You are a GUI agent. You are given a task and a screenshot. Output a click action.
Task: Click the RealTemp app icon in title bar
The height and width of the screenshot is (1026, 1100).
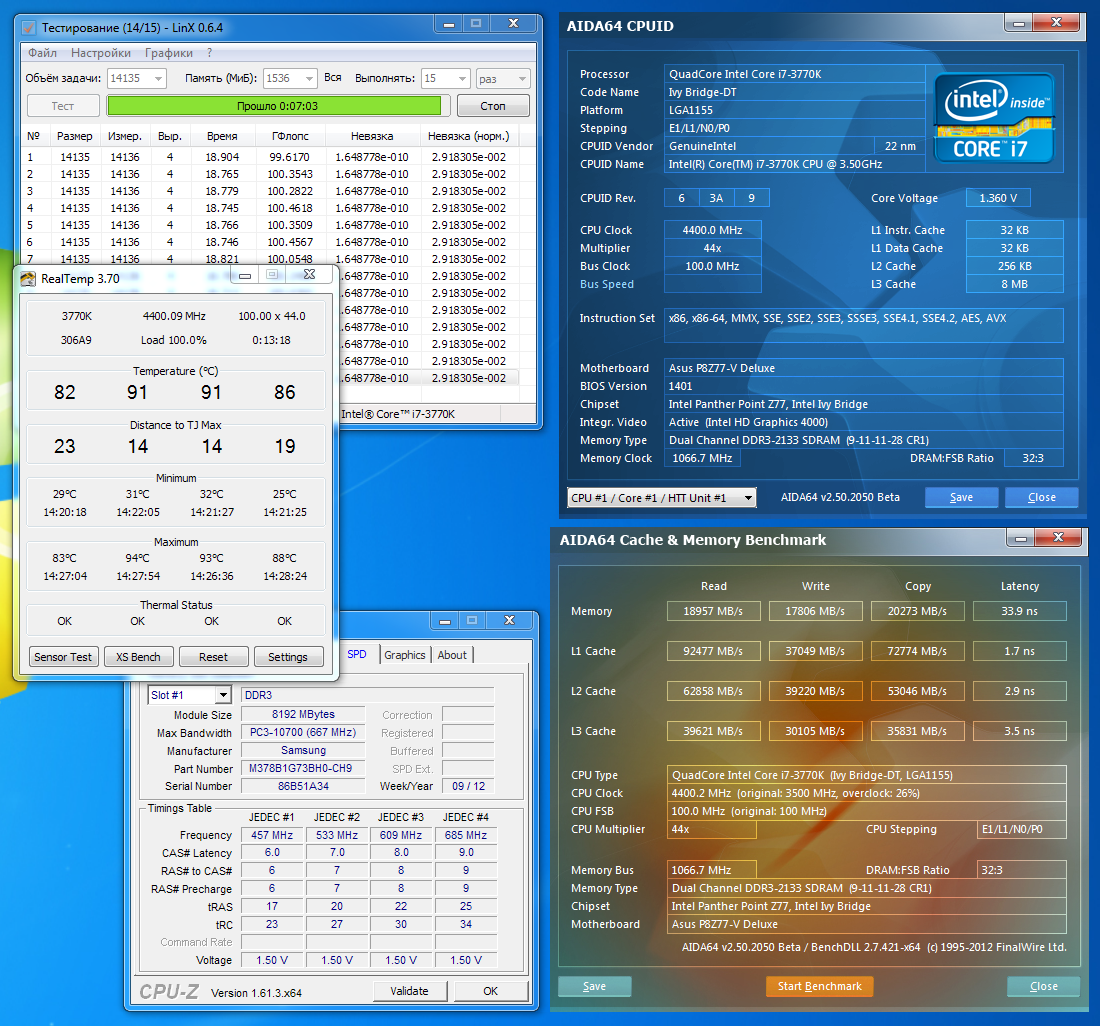click(x=27, y=279)
